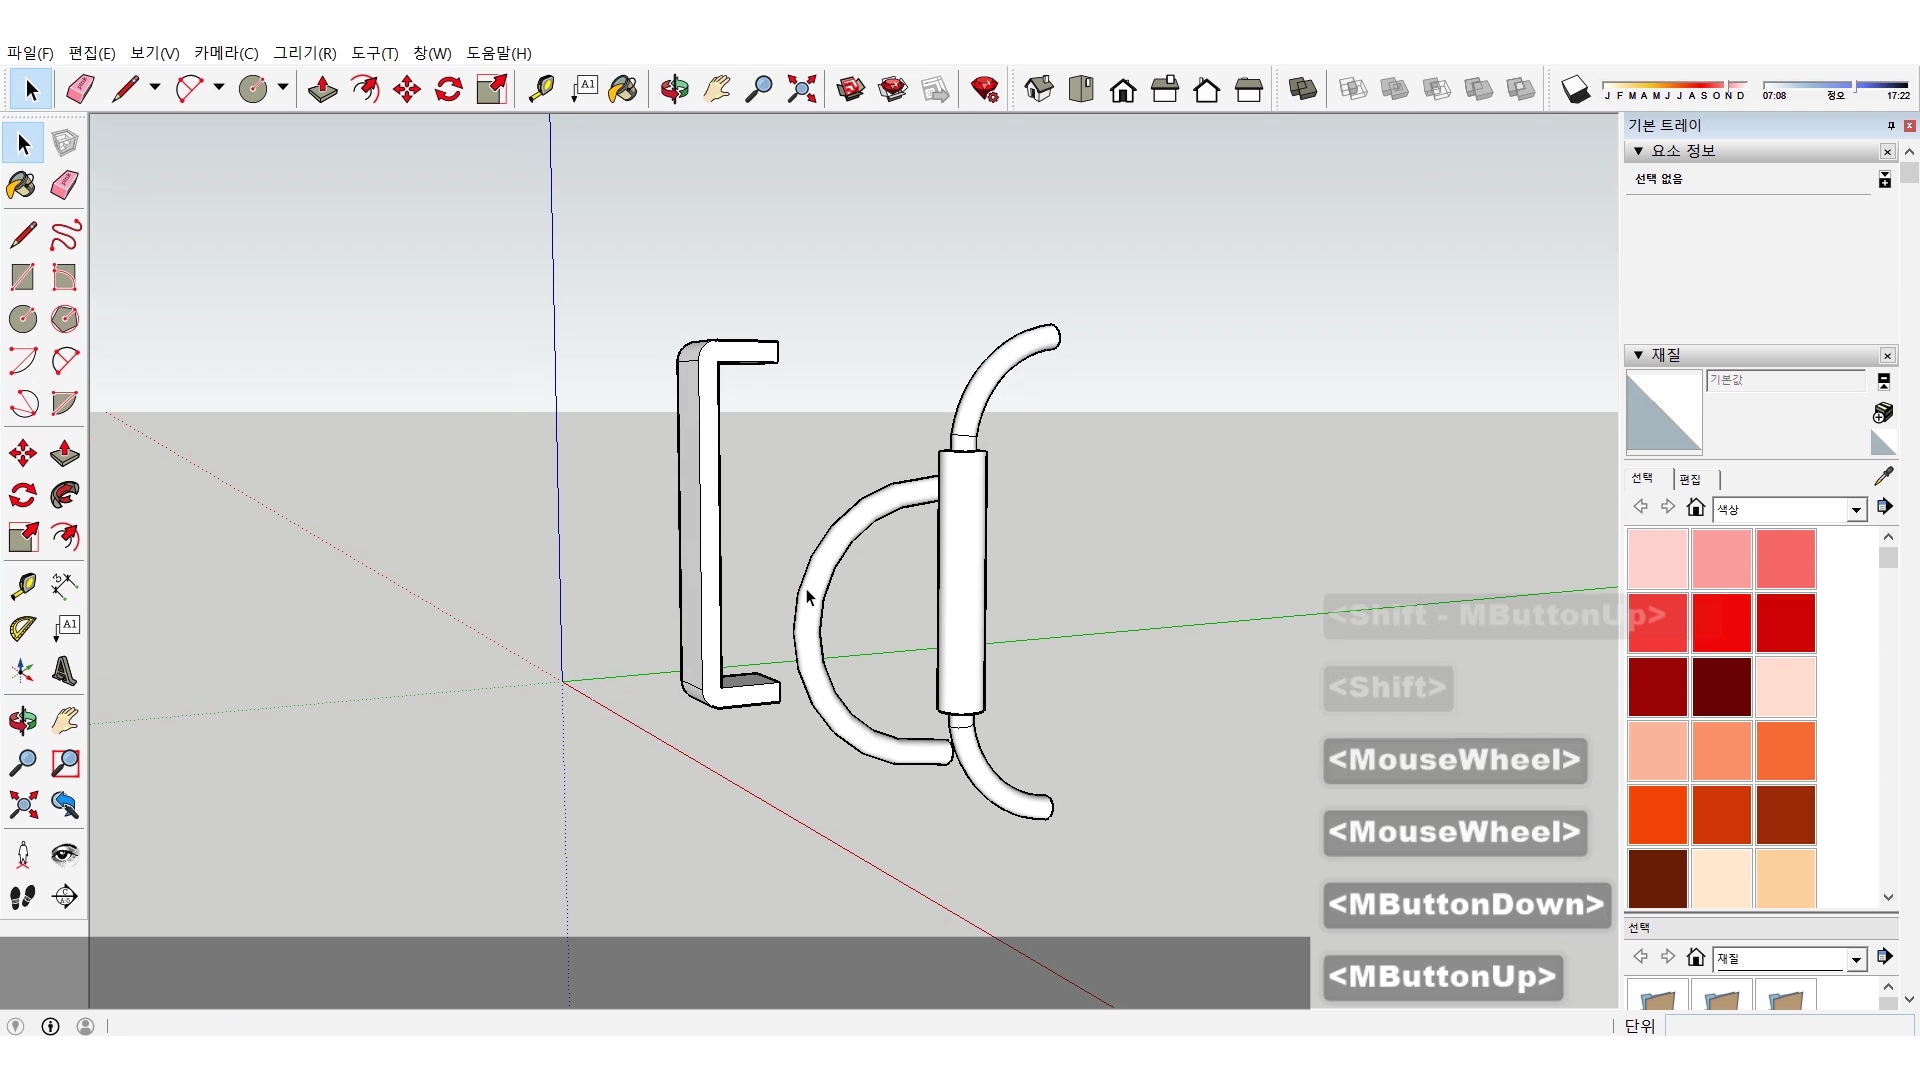
Task: Open the Circle tool dropdown arrow
Action: (x=283, y=88)
